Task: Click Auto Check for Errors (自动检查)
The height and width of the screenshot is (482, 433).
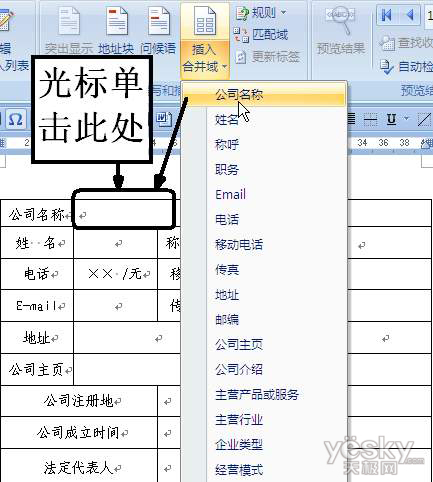Action: 406,67
